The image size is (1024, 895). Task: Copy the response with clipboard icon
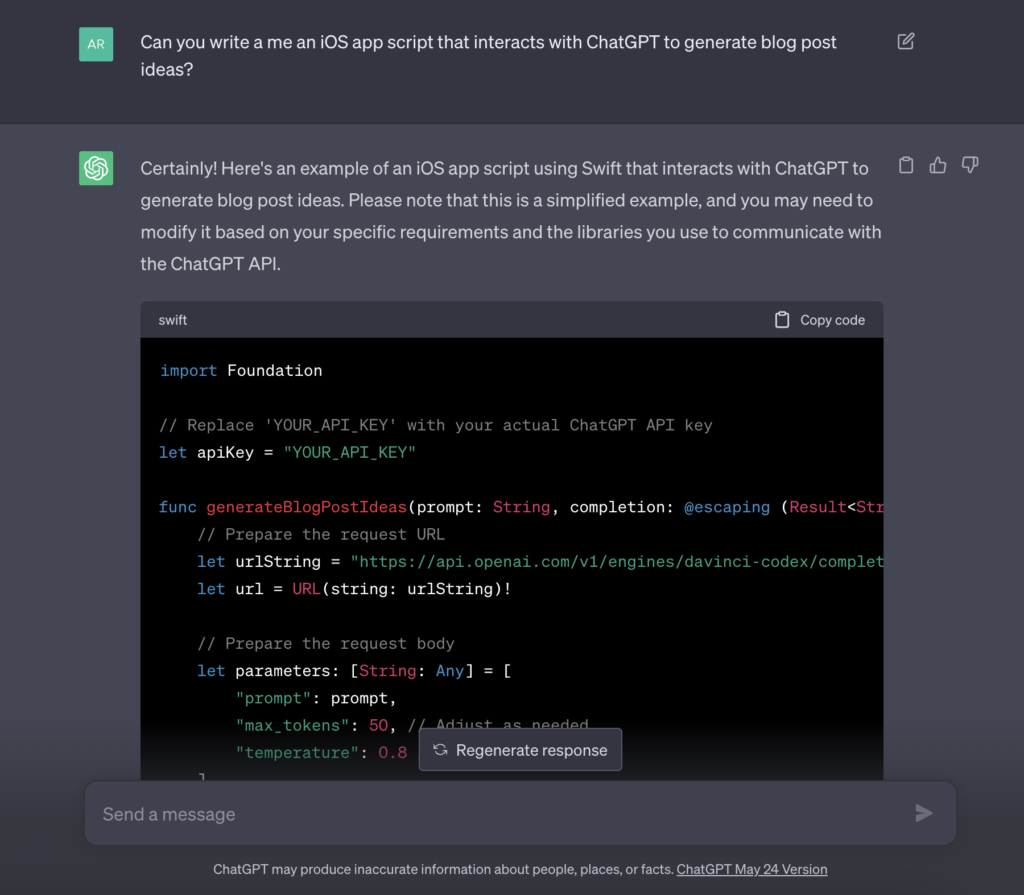[x=906, y=165]
